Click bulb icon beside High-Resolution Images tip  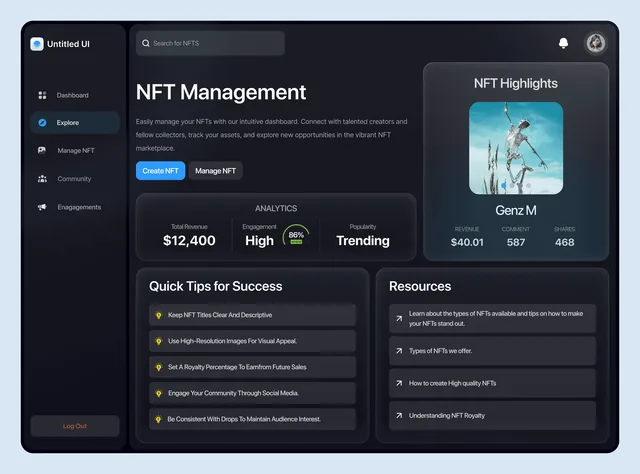(159, 341)
